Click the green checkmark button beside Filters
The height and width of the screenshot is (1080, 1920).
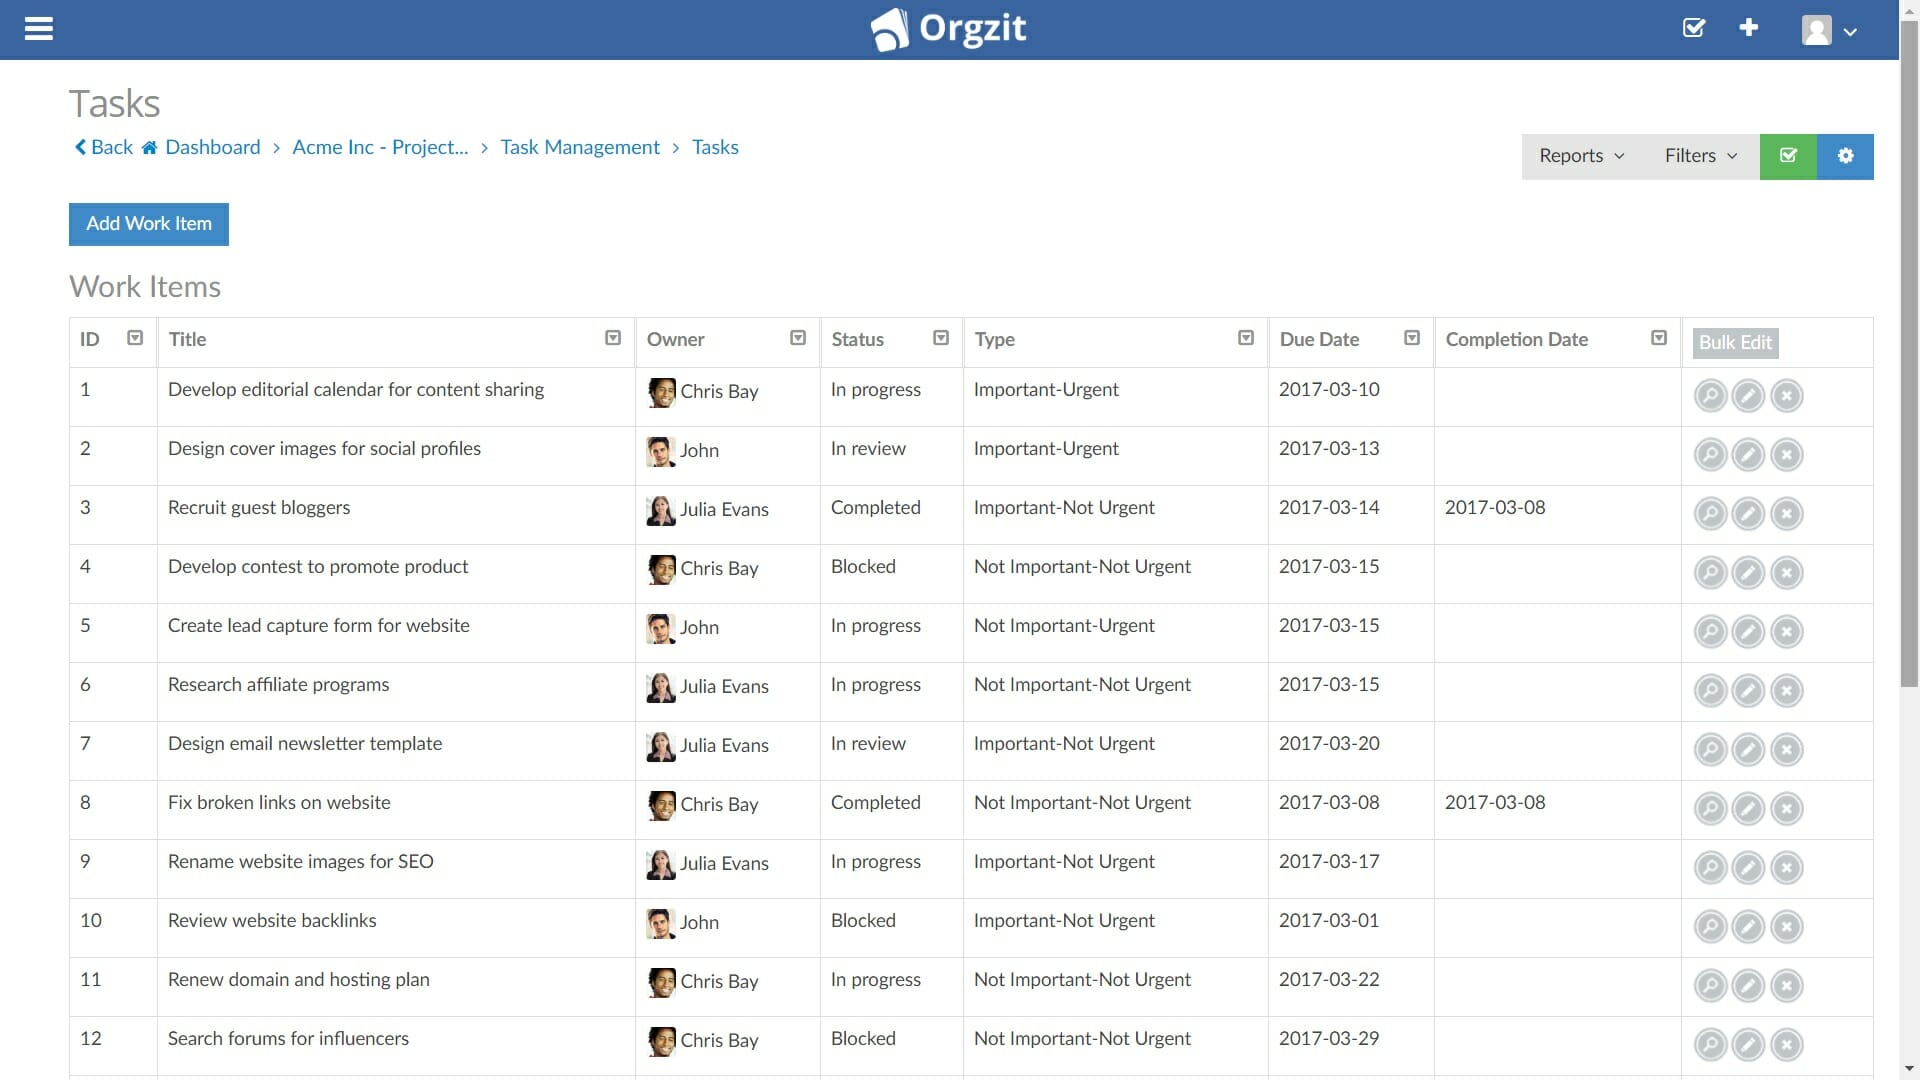pyautogui.click(x=1789, y=156)
